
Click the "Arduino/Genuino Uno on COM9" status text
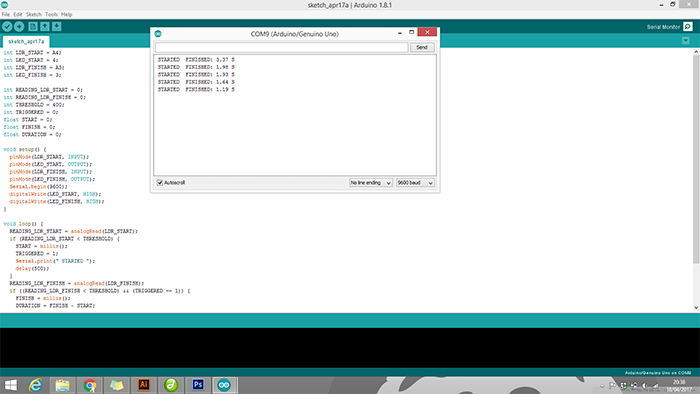(658, 373)
